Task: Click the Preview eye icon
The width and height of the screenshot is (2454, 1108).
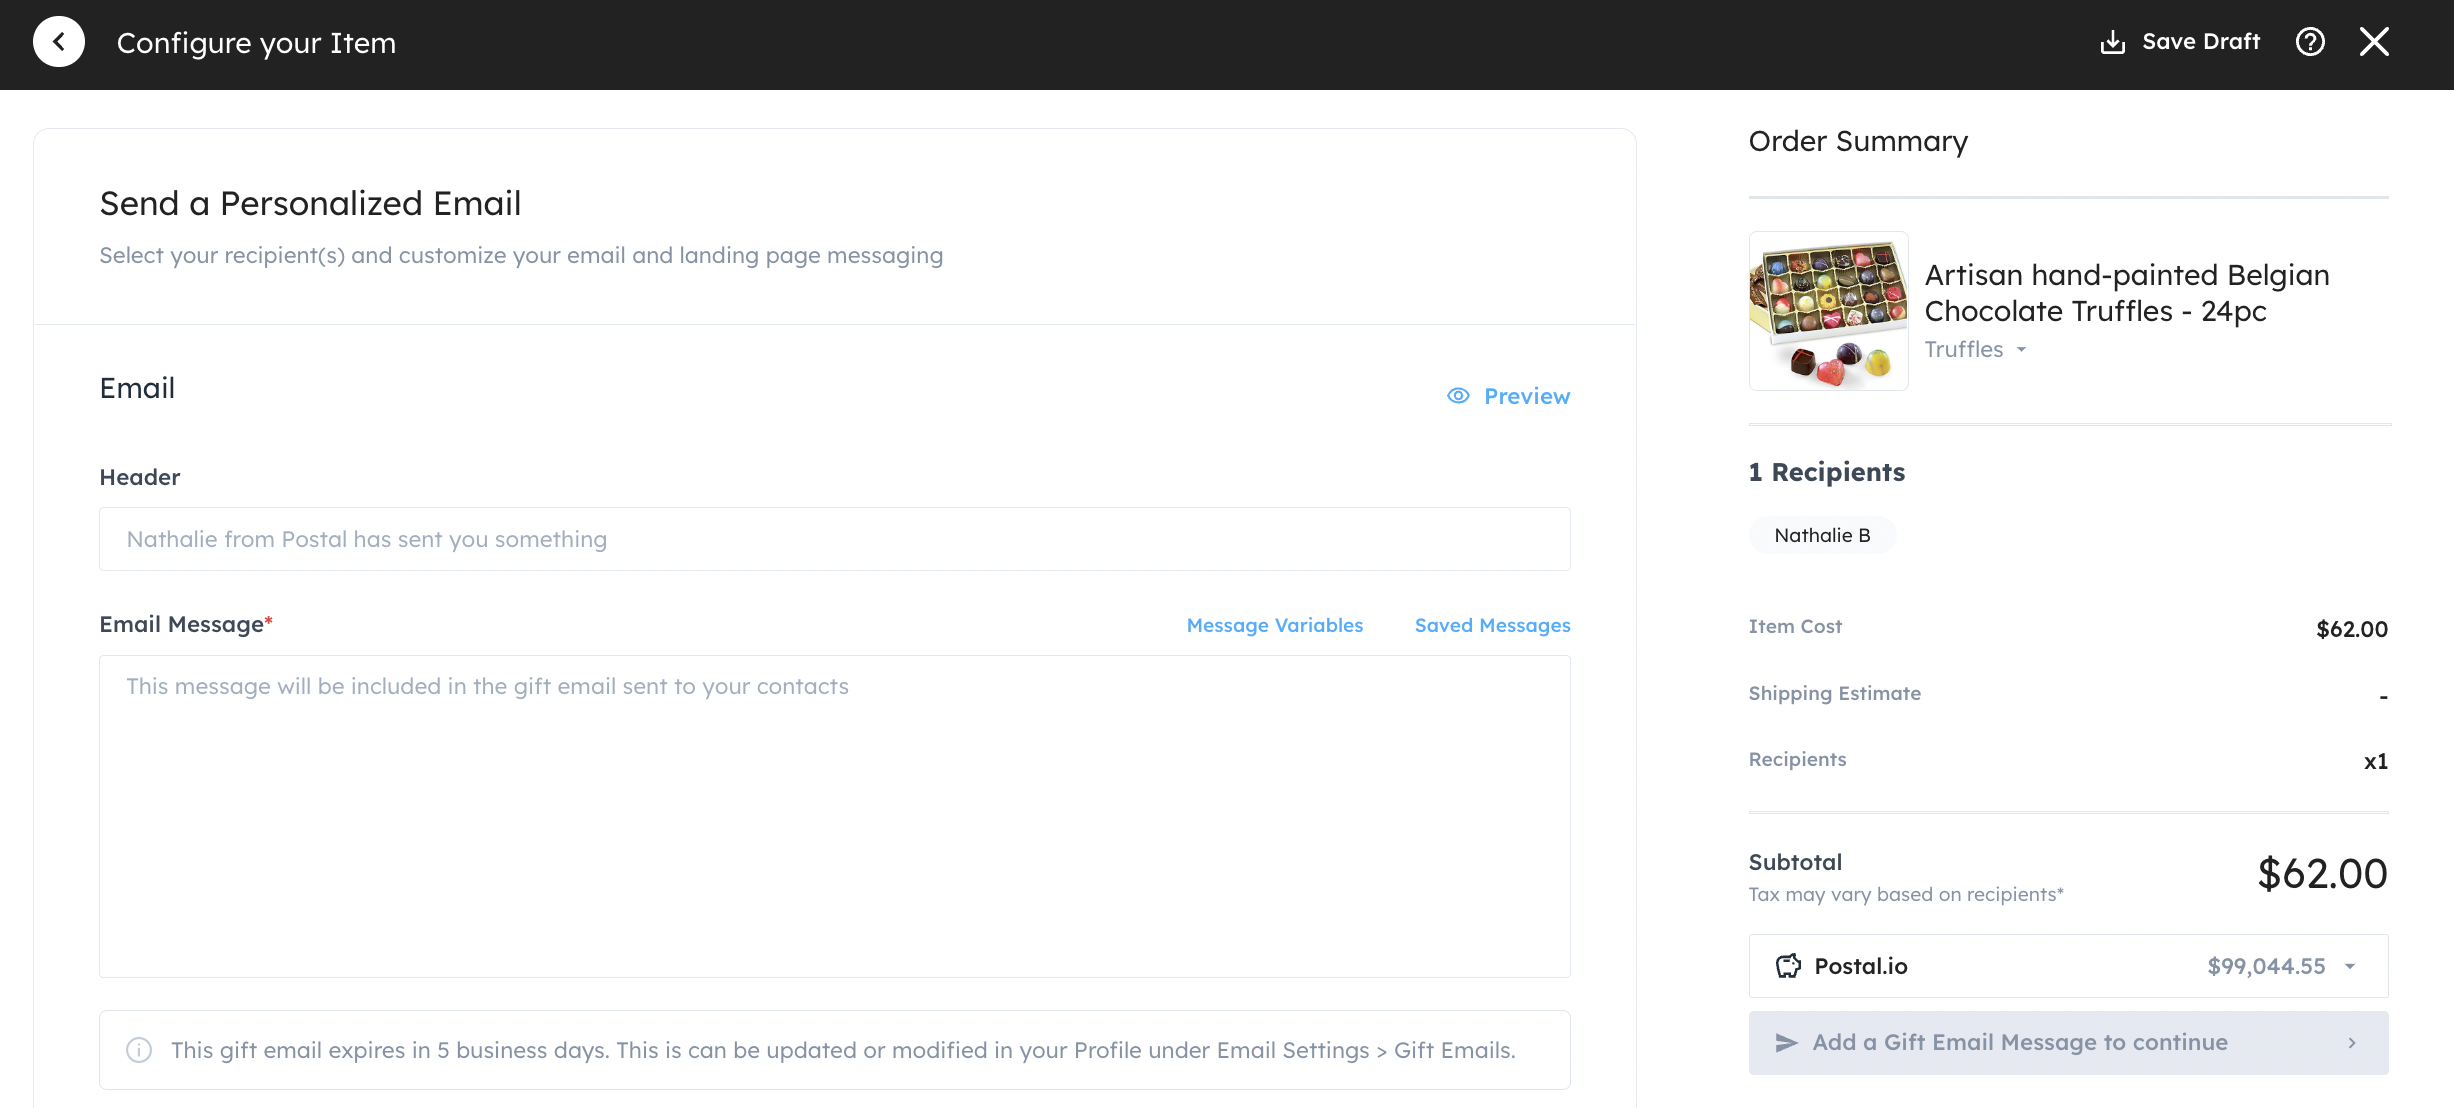Action: click(x=1458, y=396)
